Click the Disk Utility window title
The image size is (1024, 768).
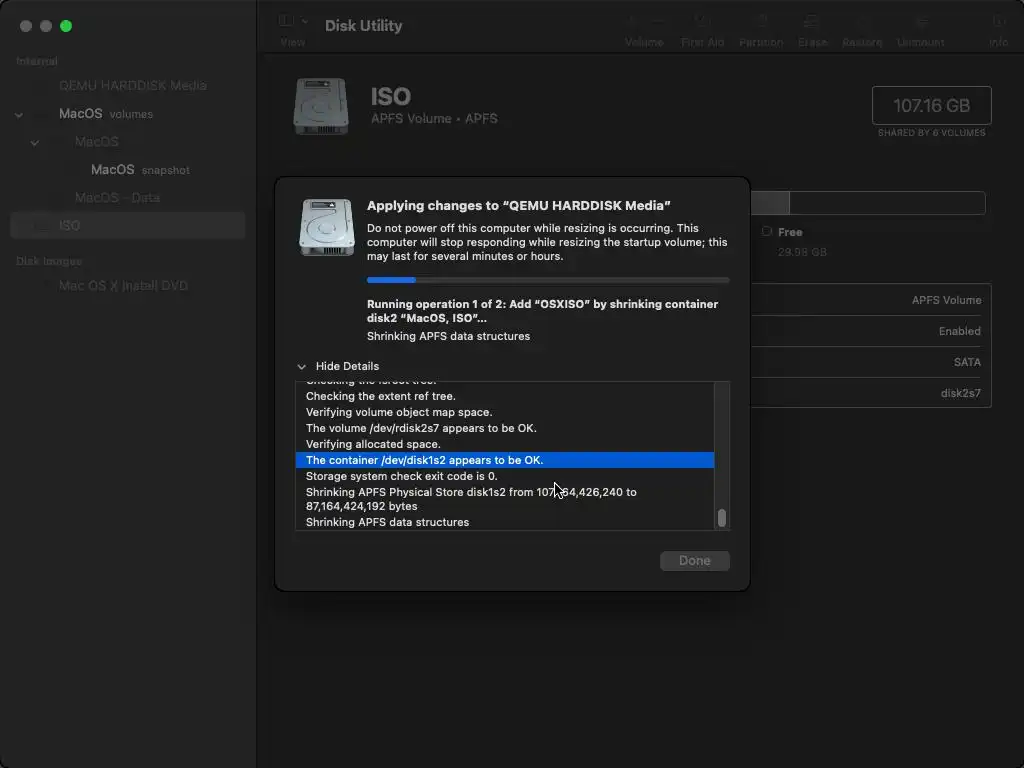pyautogui.click(x=364, y=25)
